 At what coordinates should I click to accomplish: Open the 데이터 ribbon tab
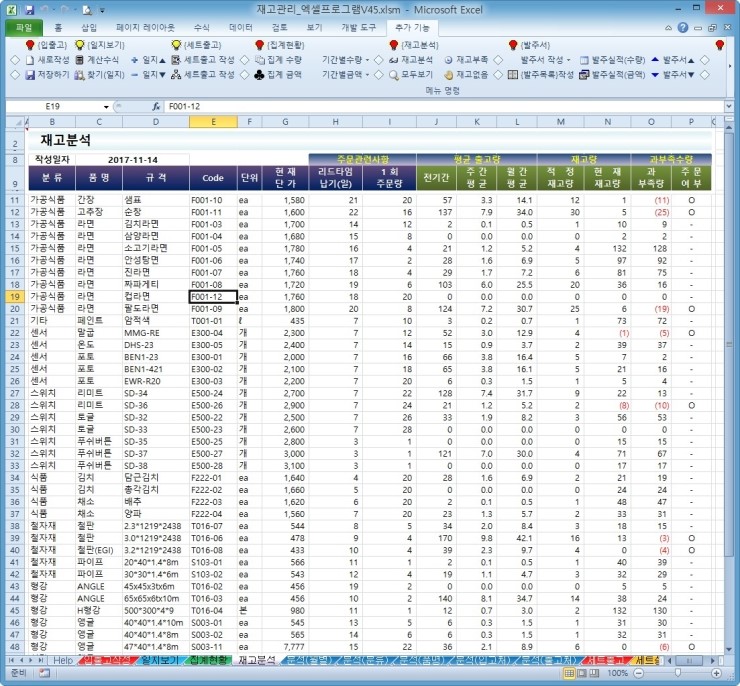coord(241,28)
